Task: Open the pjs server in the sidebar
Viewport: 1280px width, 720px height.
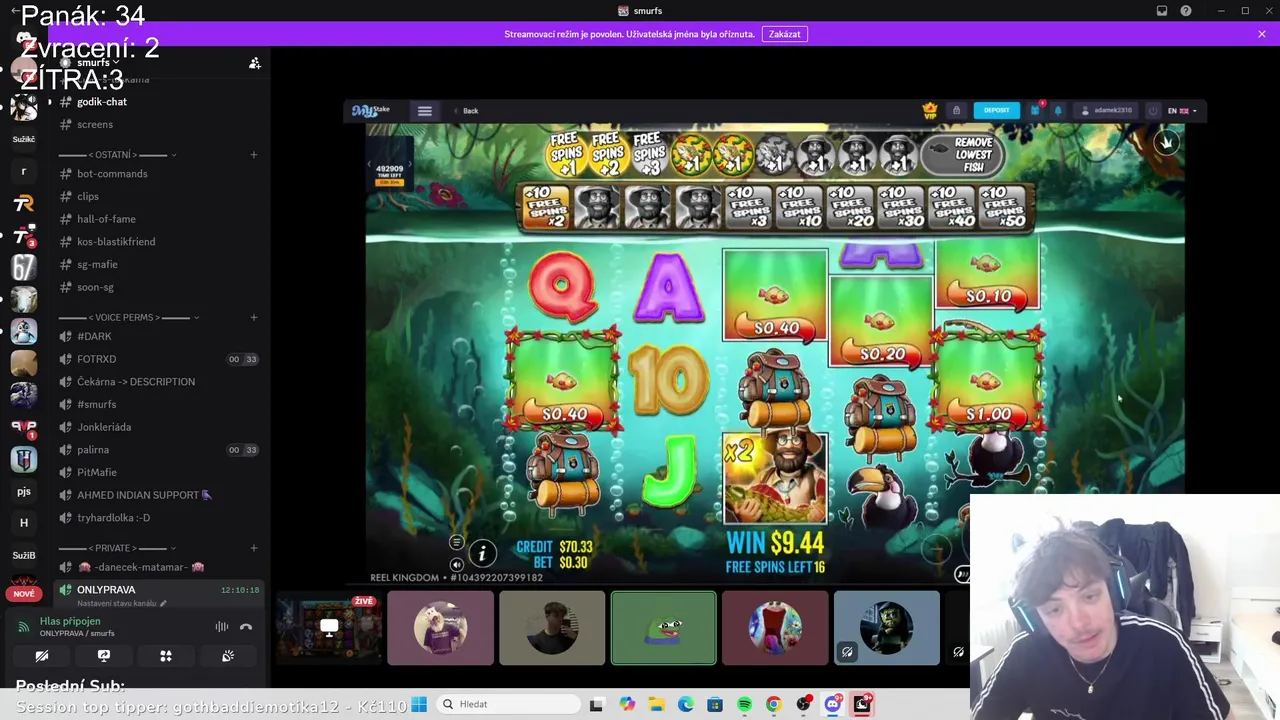Action: point(24,491)
